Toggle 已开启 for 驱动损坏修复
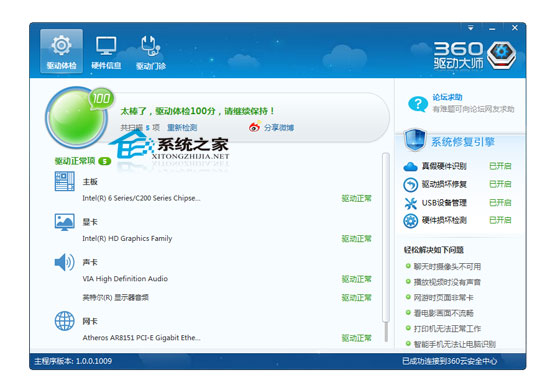 click(x=500, y=184)
